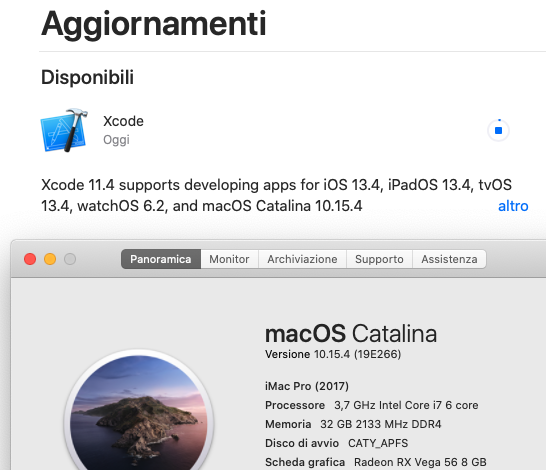The image size is (546, 470).
Task: Click the Aggiornamenti page heading
Action: point(154,24)
